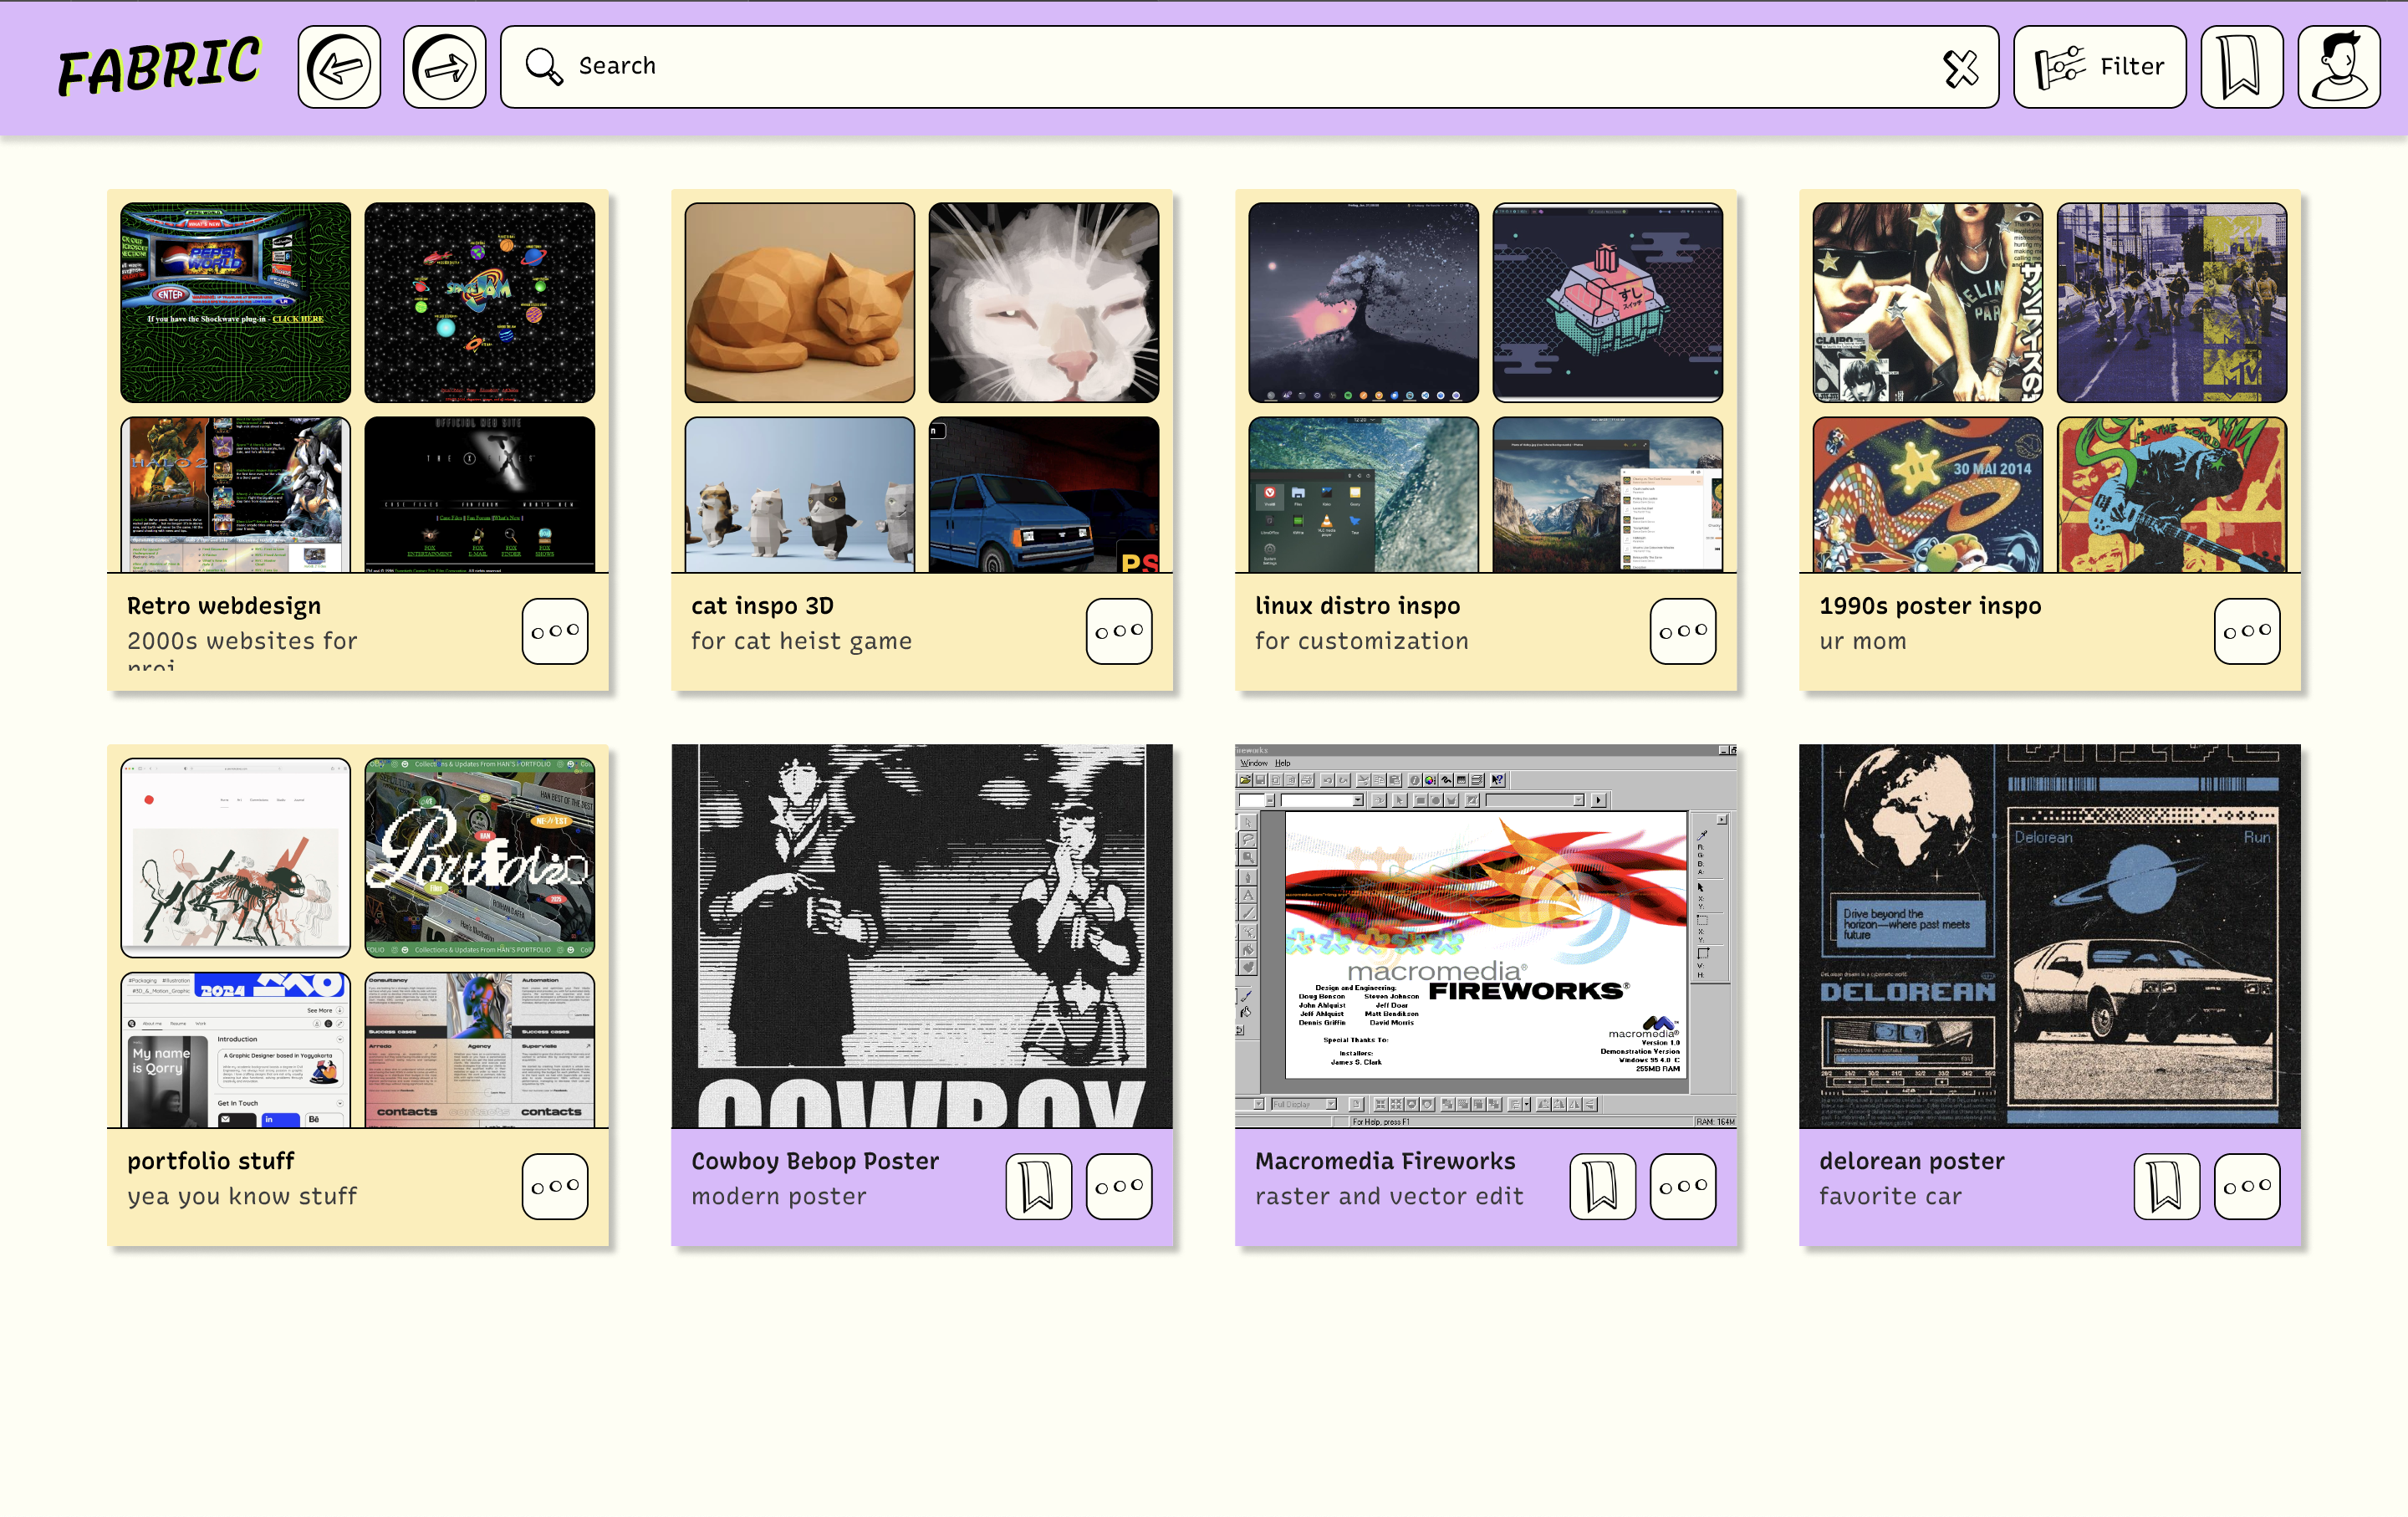Open the portfolio stuff collection title
The height and width of the screenshot is (1517, 2408).
[x=211, y=1161]
